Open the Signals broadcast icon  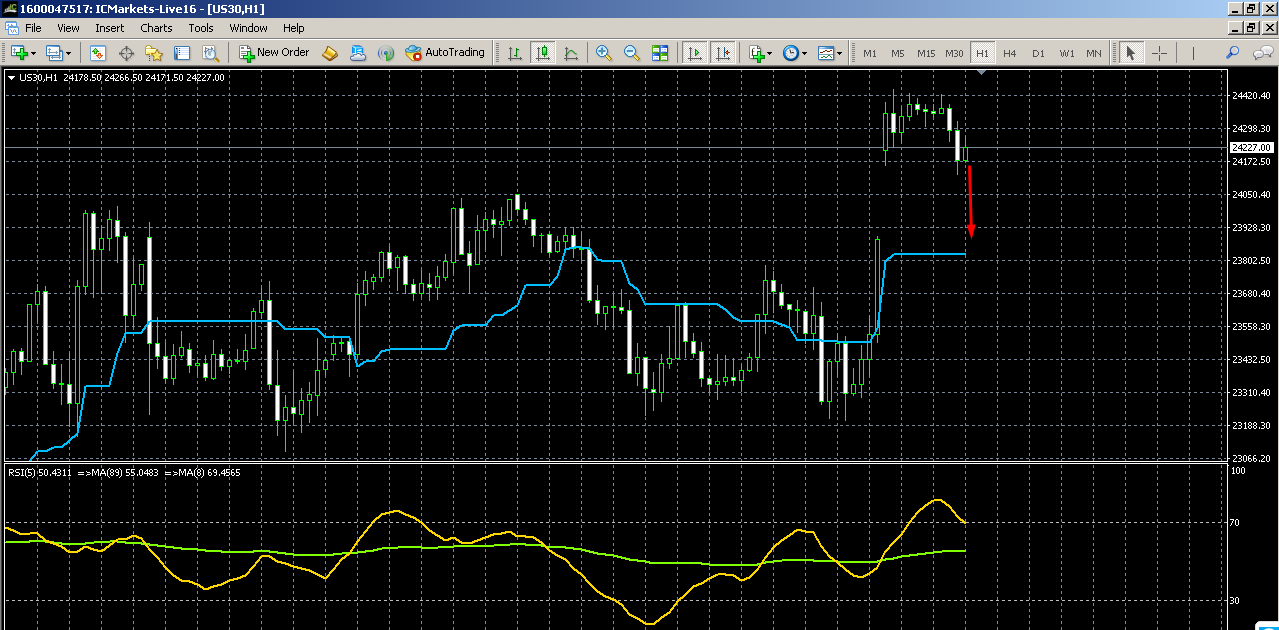point(385,53)
